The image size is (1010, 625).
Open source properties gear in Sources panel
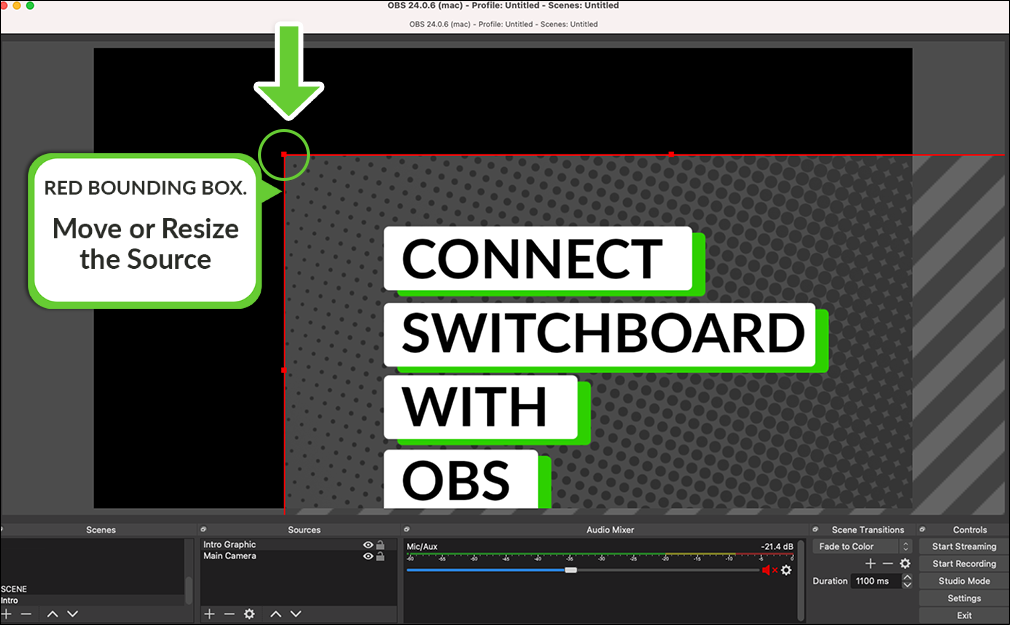[x=249, y=614]
